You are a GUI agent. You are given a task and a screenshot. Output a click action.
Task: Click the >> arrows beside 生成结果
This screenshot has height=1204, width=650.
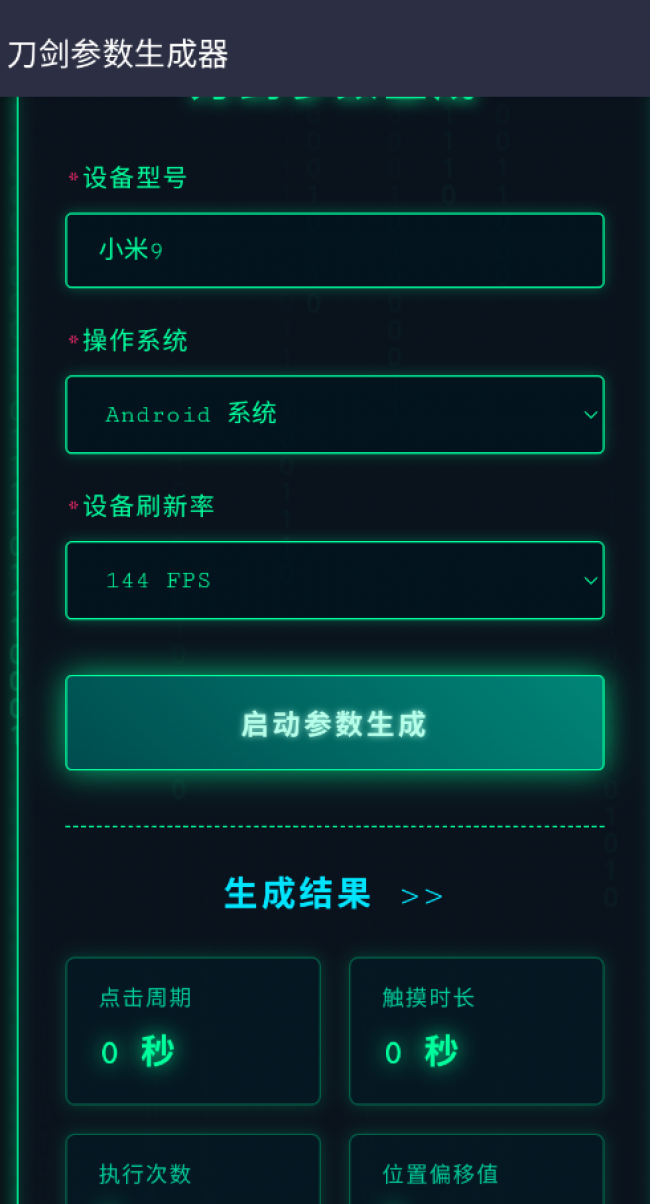[x=421, y=896]
